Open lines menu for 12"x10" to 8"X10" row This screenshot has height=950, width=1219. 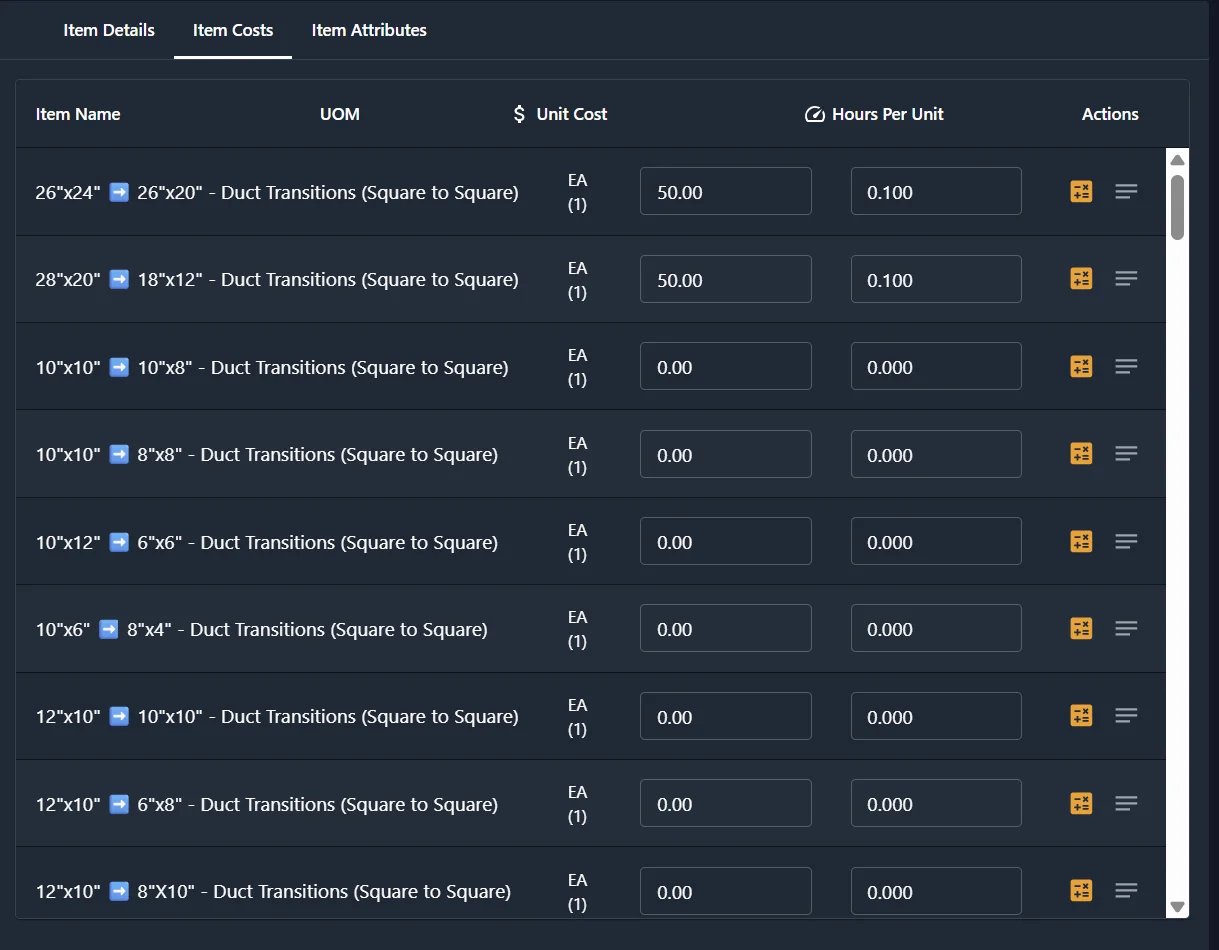pos(1126,891)
